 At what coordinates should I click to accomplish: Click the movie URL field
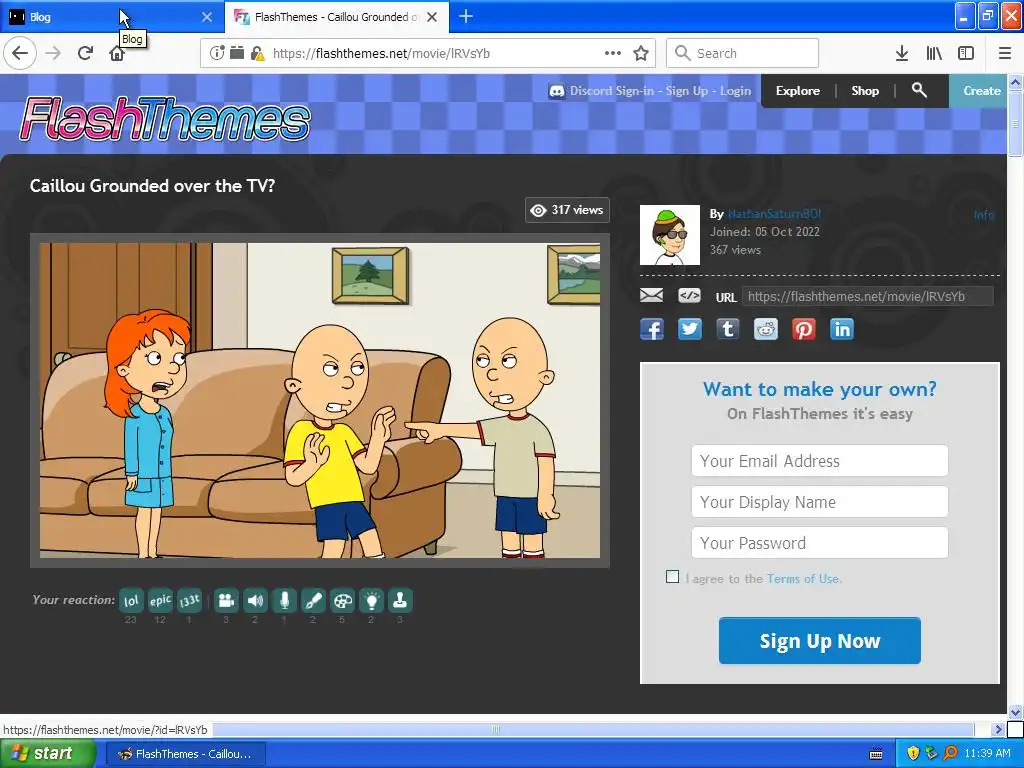[868, 296]
